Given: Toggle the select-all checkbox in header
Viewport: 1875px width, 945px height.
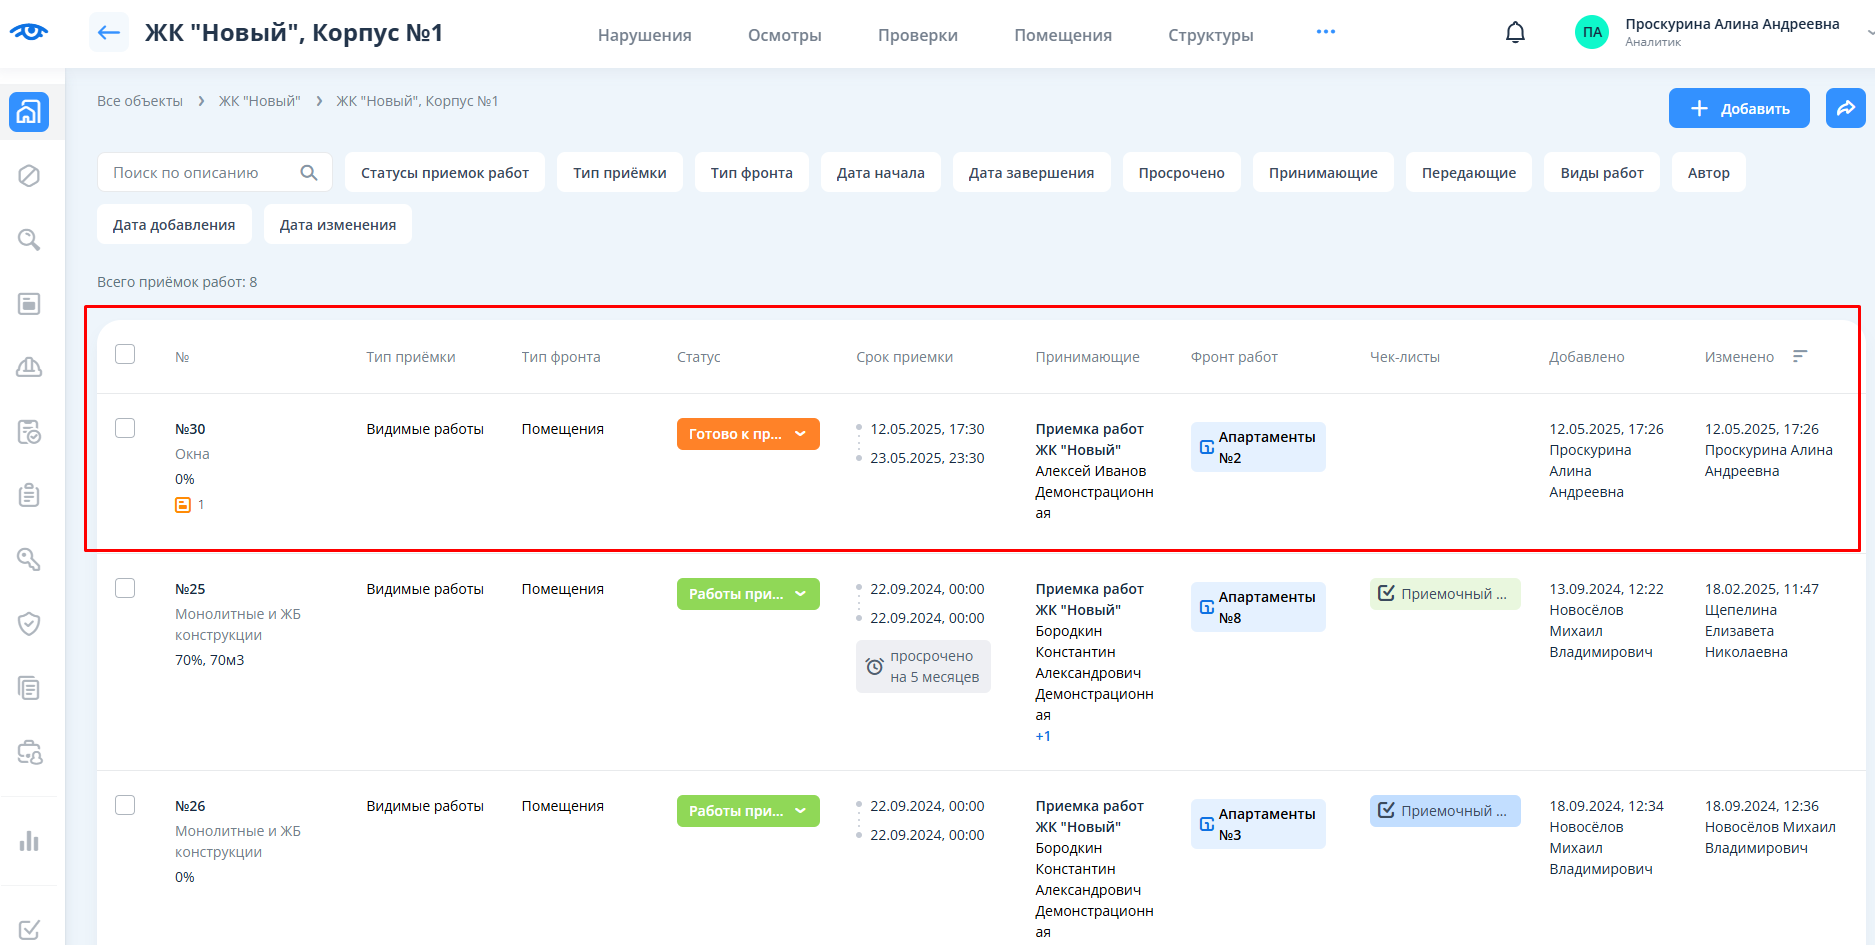Looking at the screenshot, I should (x=125, y=354).
